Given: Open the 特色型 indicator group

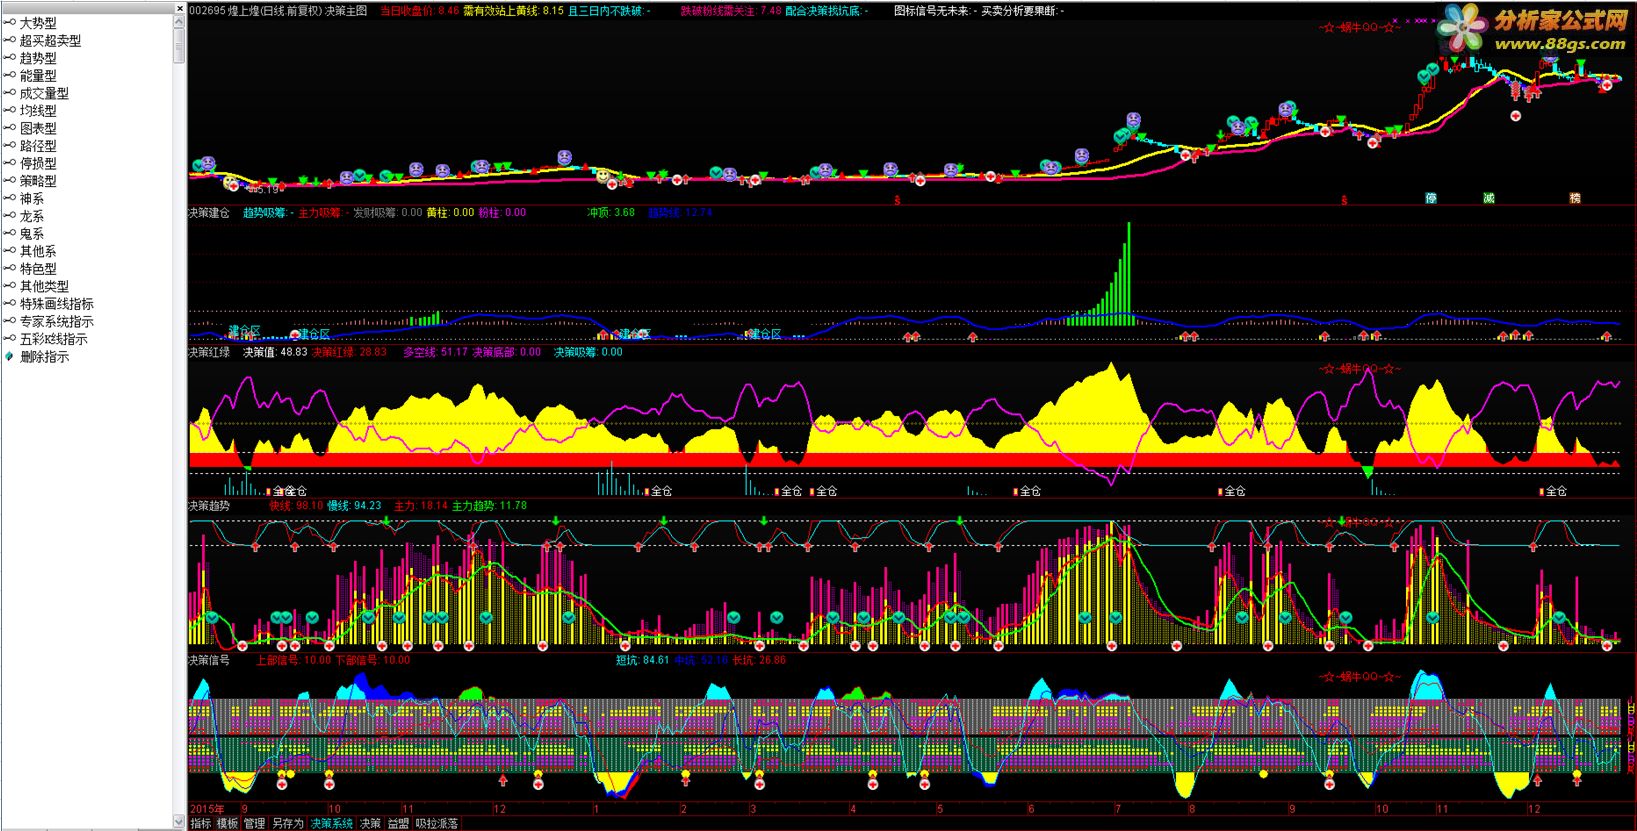Looking at the screenshot, I should pyautogui.click(x=38, y=269).
